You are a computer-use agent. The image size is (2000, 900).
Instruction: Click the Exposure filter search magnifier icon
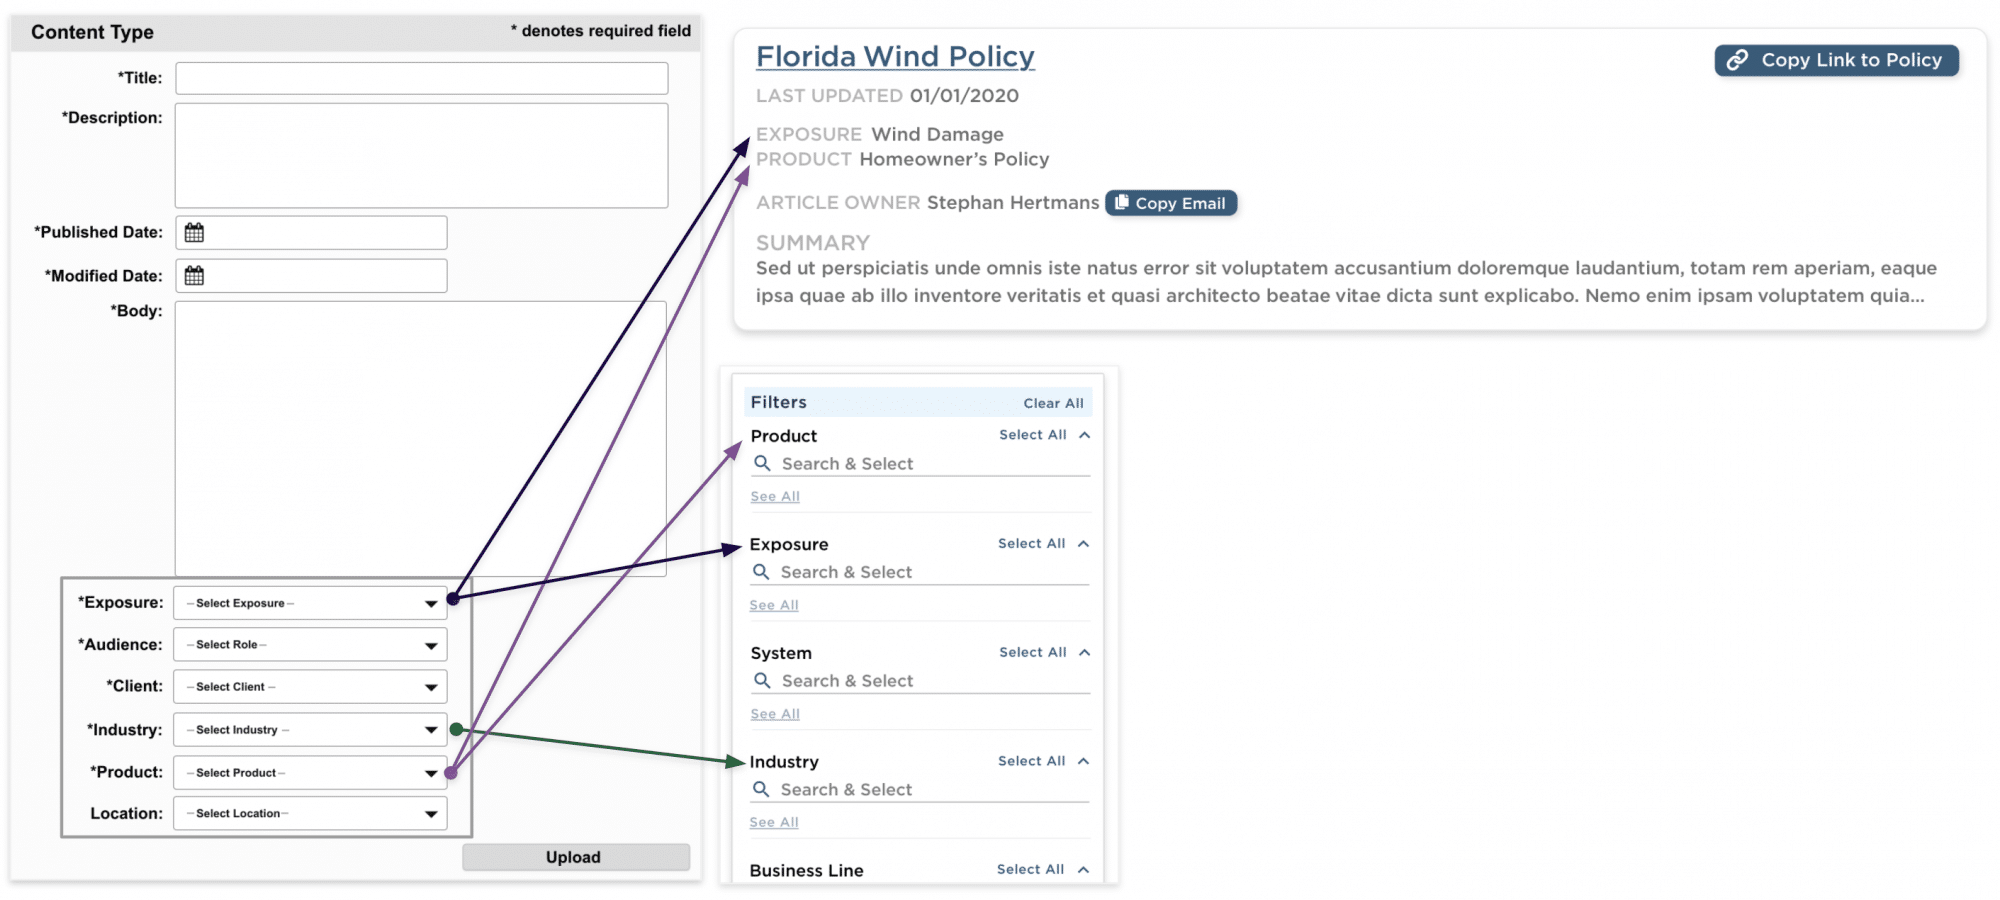[761, 572]
